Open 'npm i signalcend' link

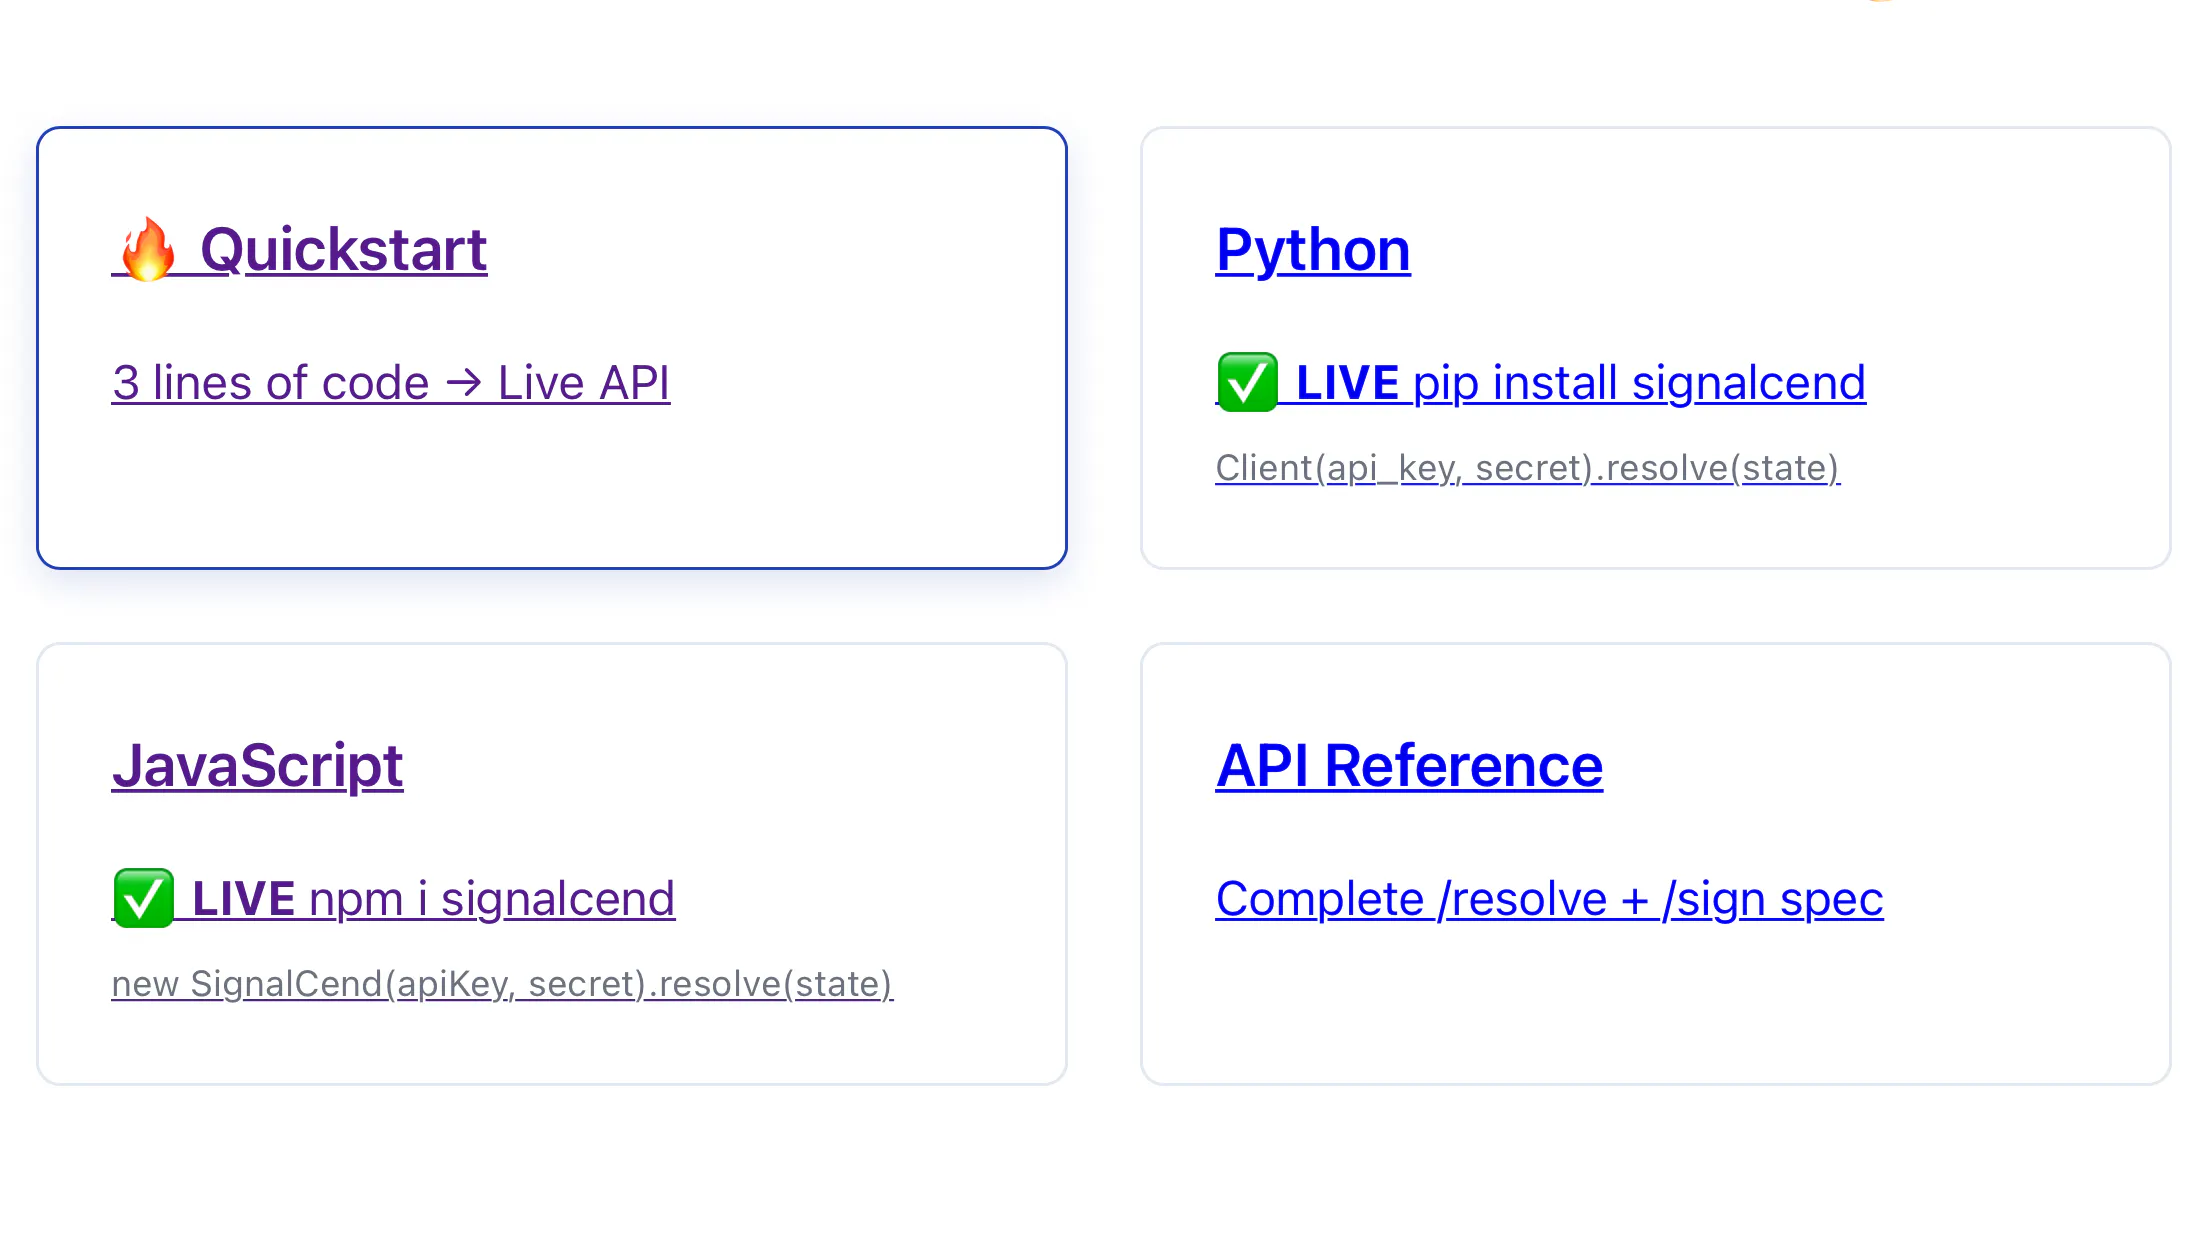(492, 899)
